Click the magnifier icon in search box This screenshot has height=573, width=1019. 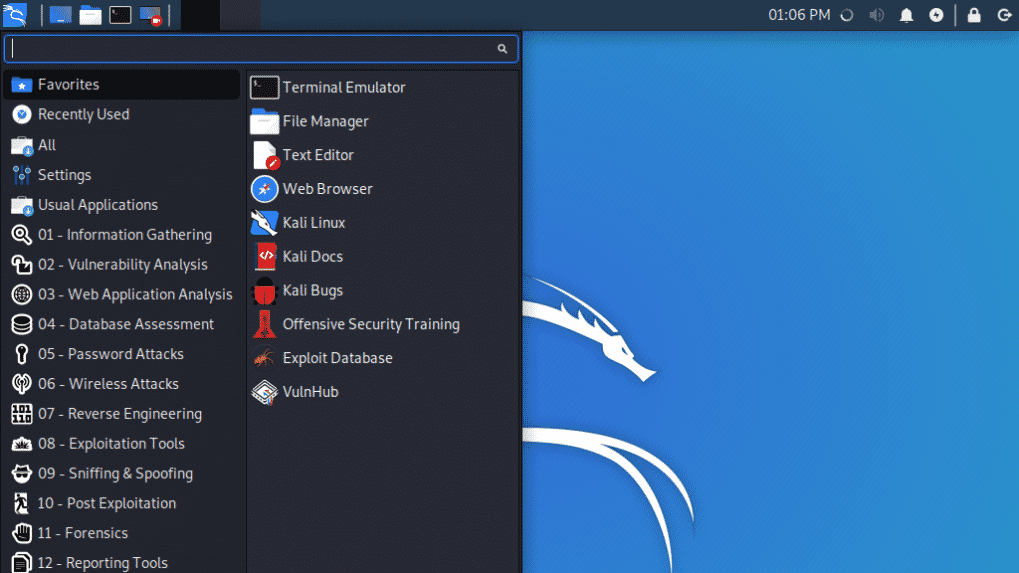[502, 49]
